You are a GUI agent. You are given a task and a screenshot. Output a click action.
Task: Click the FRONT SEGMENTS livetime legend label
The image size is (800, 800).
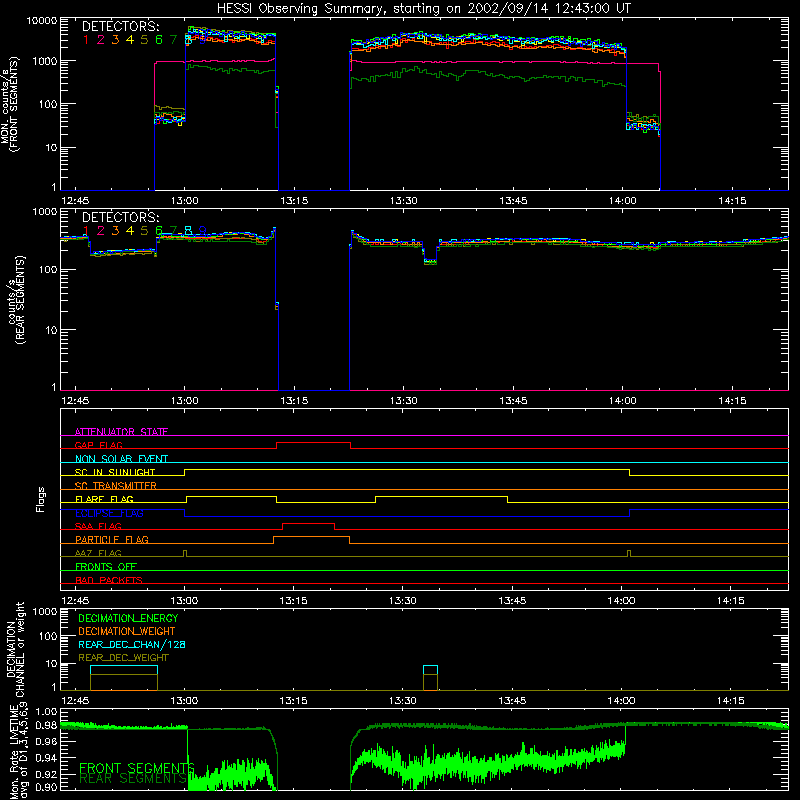click(137, 768)
